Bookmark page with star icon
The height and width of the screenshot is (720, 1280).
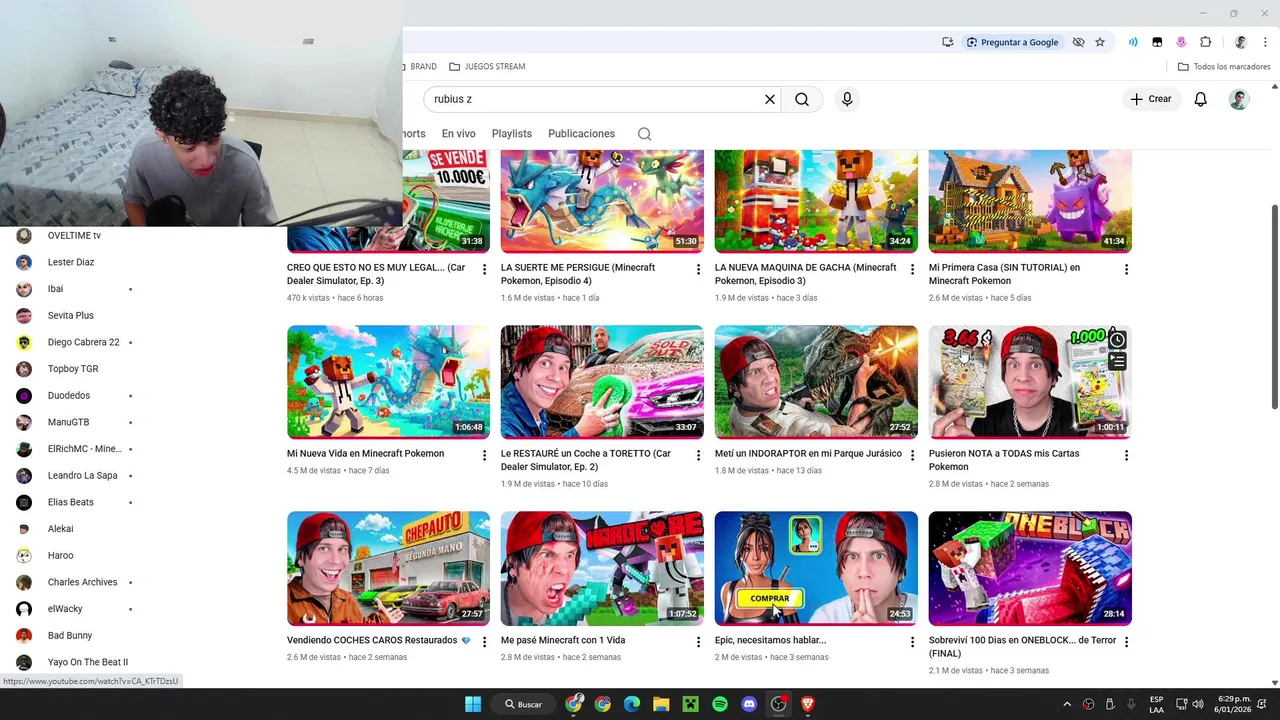click(x=1100, y=42)
